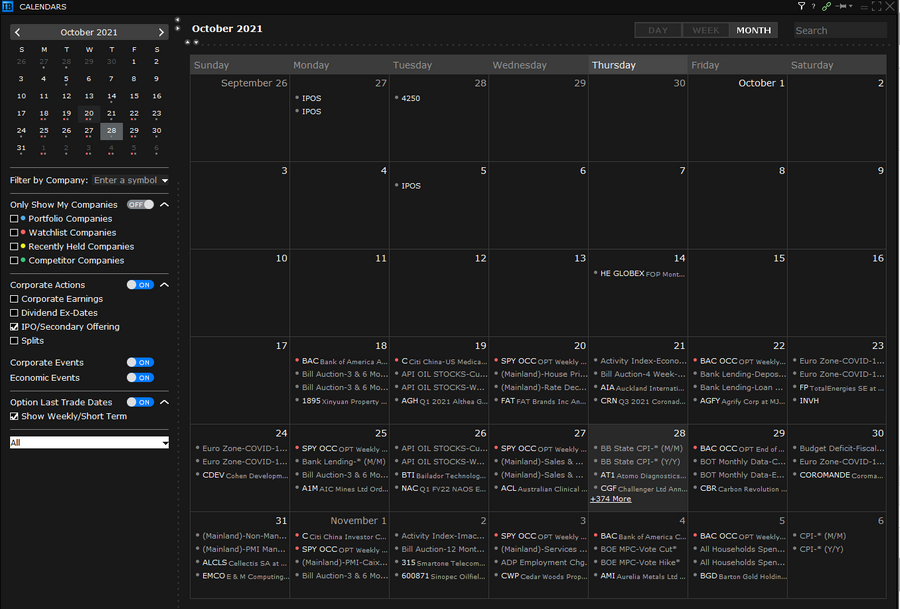Click the +374 More link on October 28
Image resolution: width=900 pixels, height=609 pixels.
tap(611, 499)
